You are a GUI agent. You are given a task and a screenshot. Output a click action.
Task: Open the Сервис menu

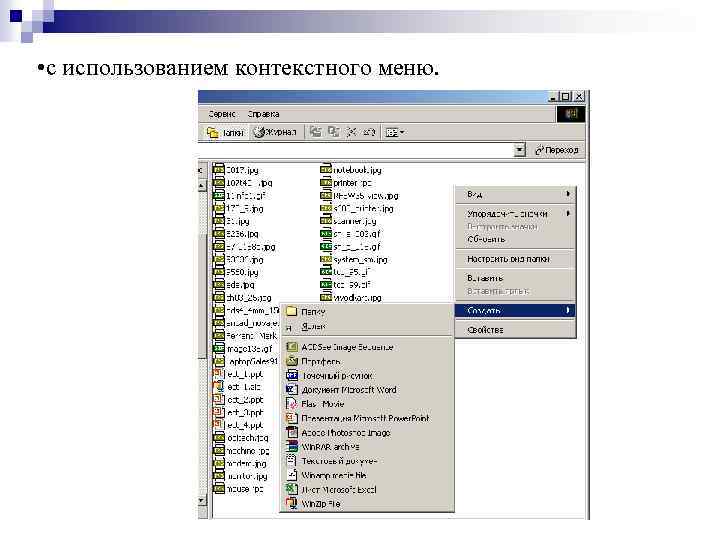tap(222, 114)
